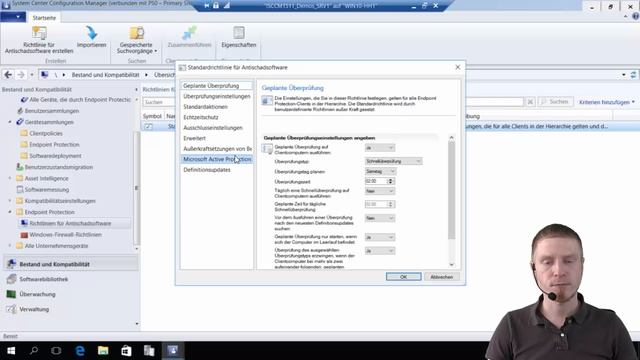Select Microsoft Active Protection page
This screenshot has width=640, height=360.
point(216,159)
